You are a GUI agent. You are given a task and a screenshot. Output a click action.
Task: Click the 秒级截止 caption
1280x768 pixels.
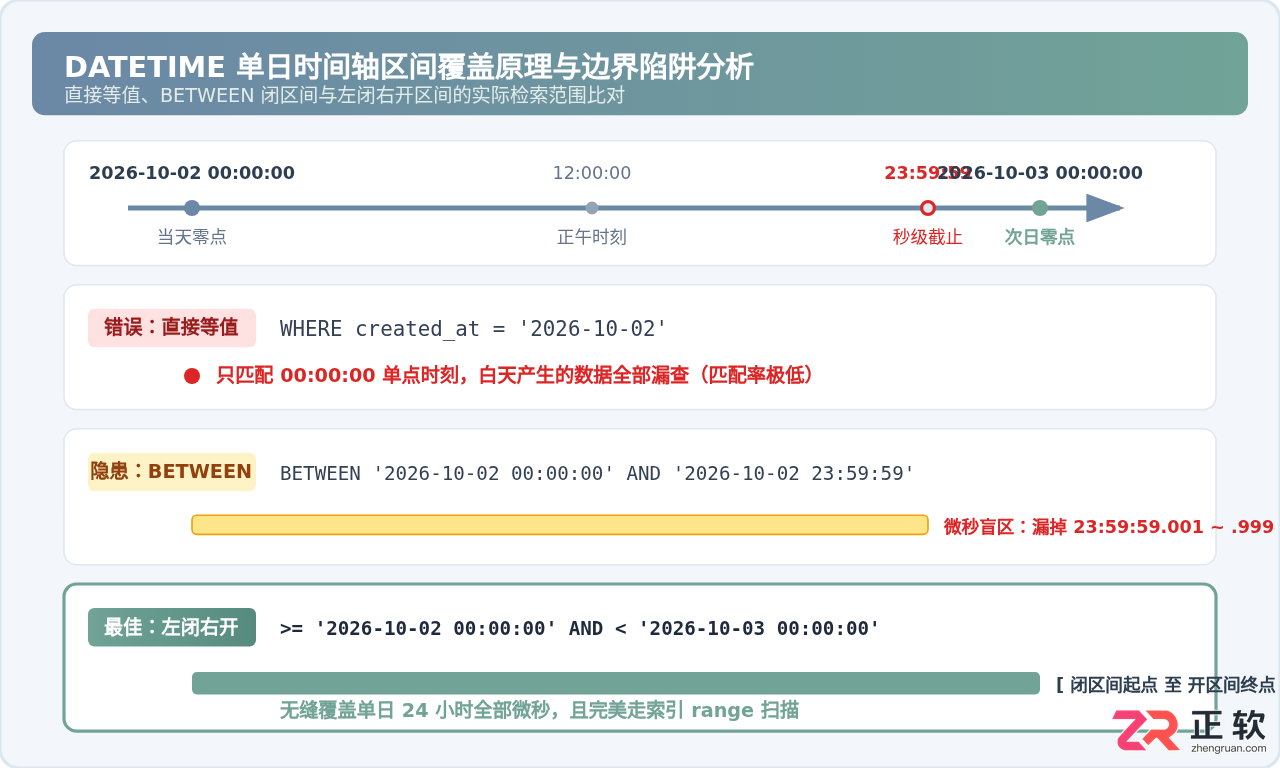pyautogui.click(x=928, y=237)
